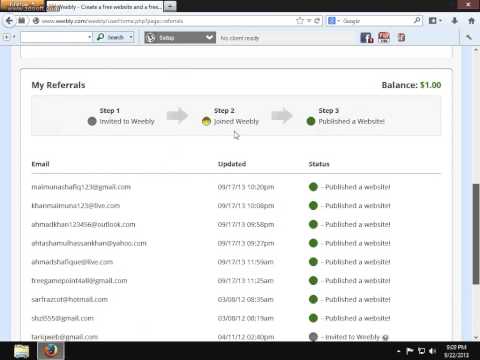Click the volume speaker tray icon

click(432, 351)
